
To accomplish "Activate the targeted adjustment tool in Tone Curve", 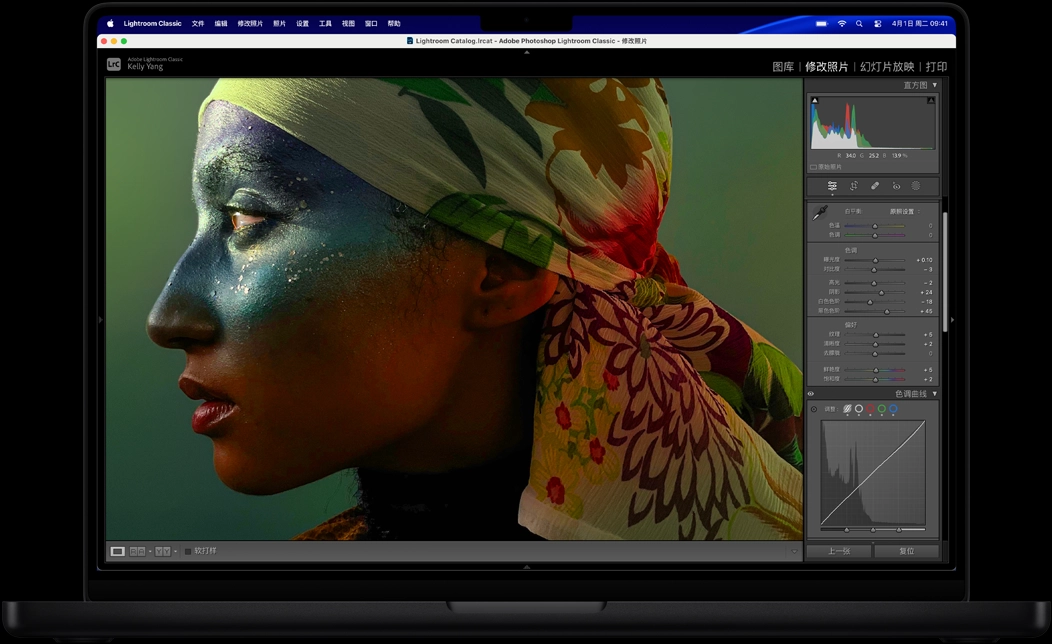I will (813, 408).
